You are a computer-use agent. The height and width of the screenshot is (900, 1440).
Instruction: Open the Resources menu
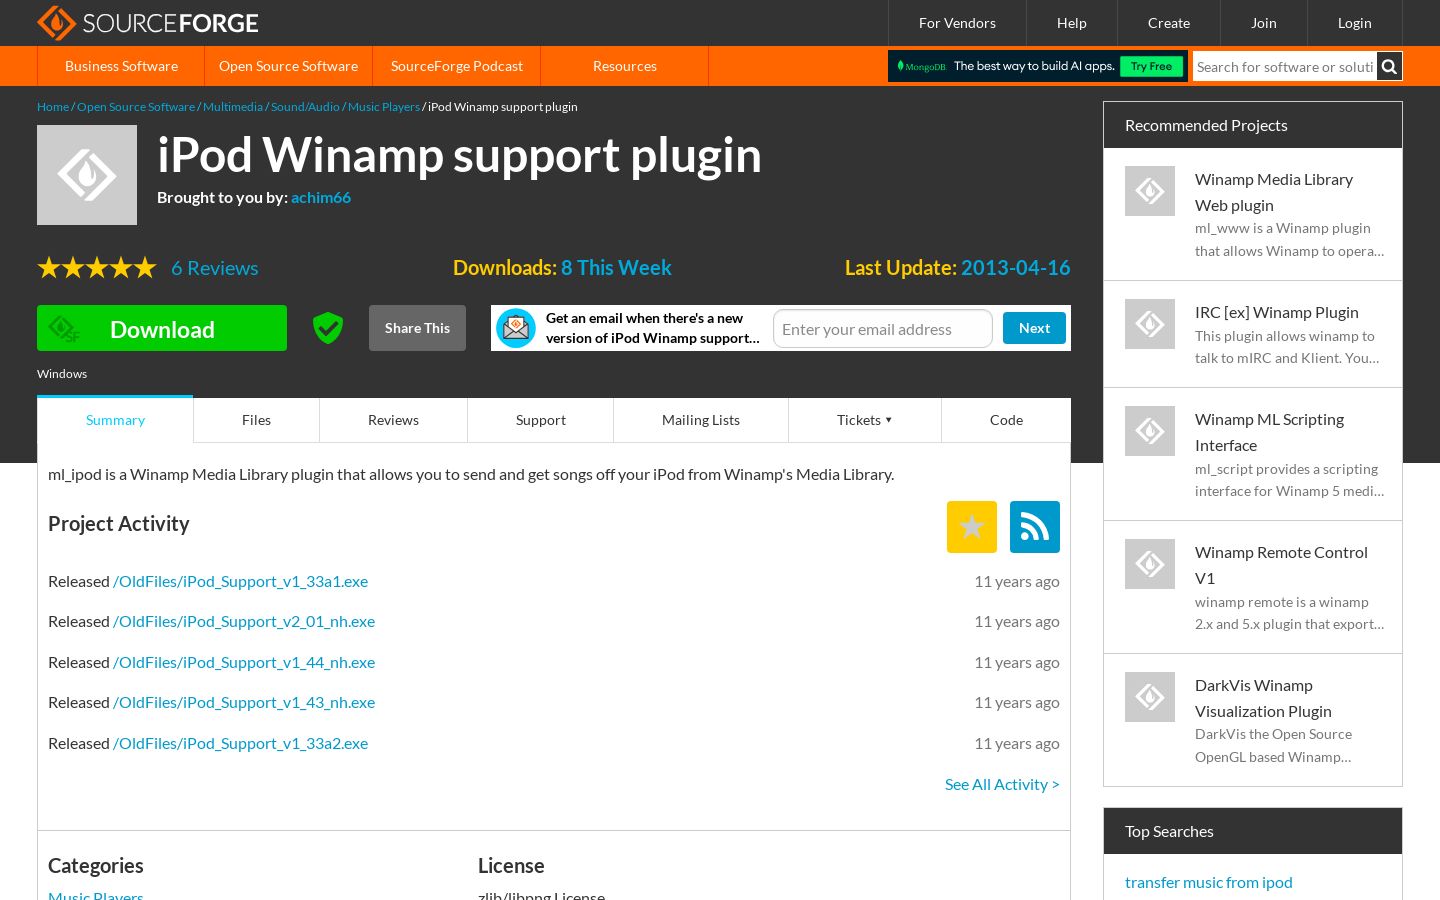[x=625, y=66]
